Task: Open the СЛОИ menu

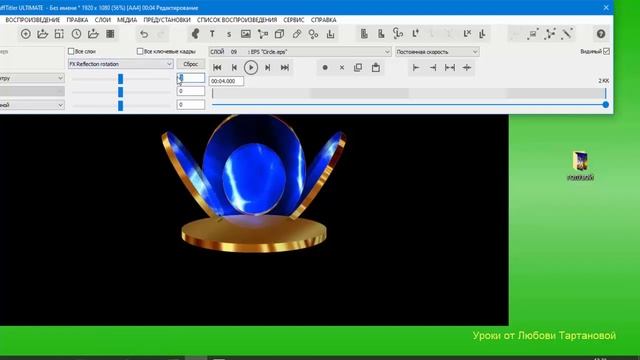Action: [102, 20]
